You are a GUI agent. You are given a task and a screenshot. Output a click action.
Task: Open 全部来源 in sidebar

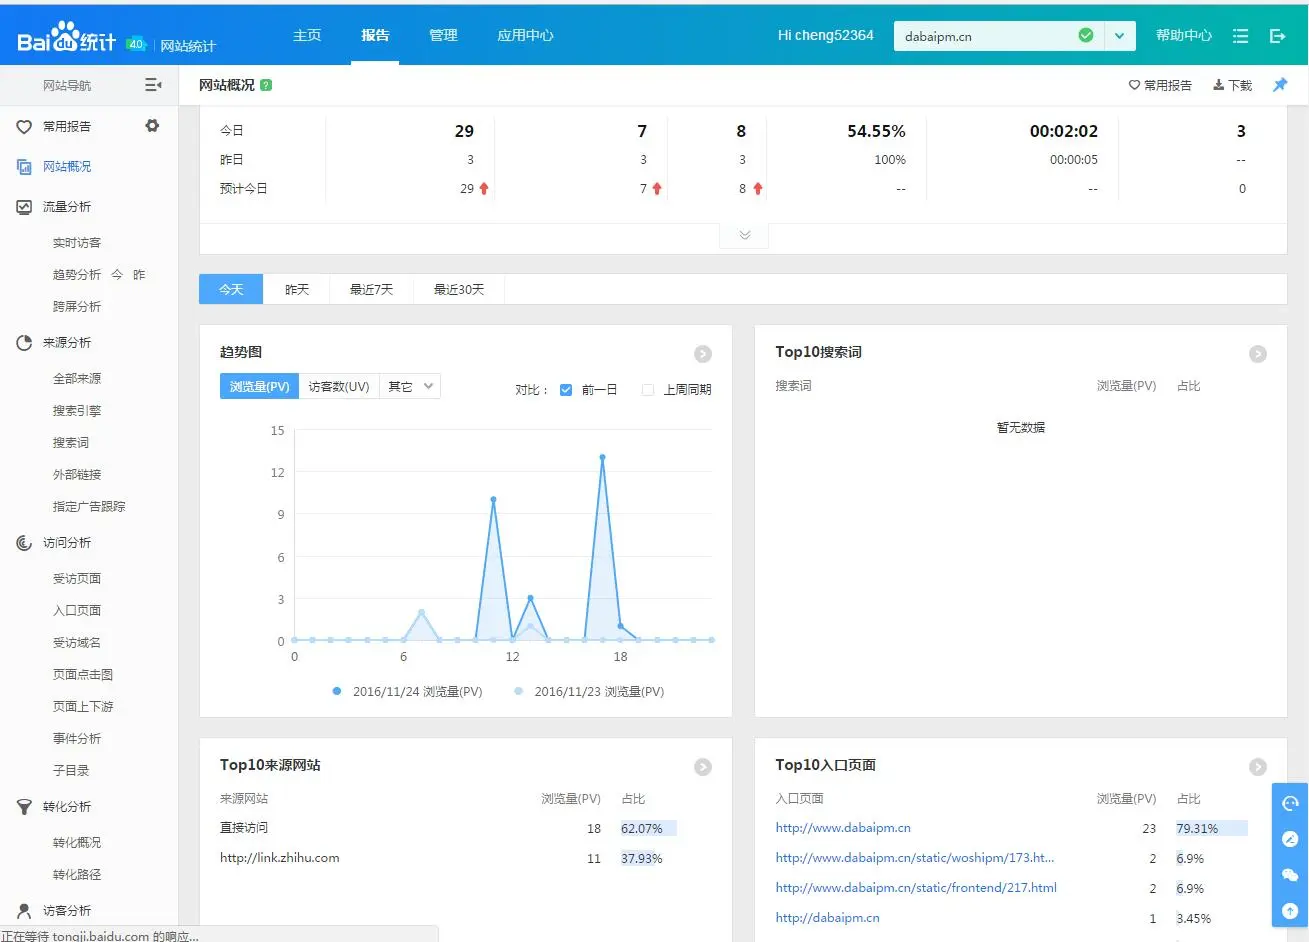coord(77,379)
